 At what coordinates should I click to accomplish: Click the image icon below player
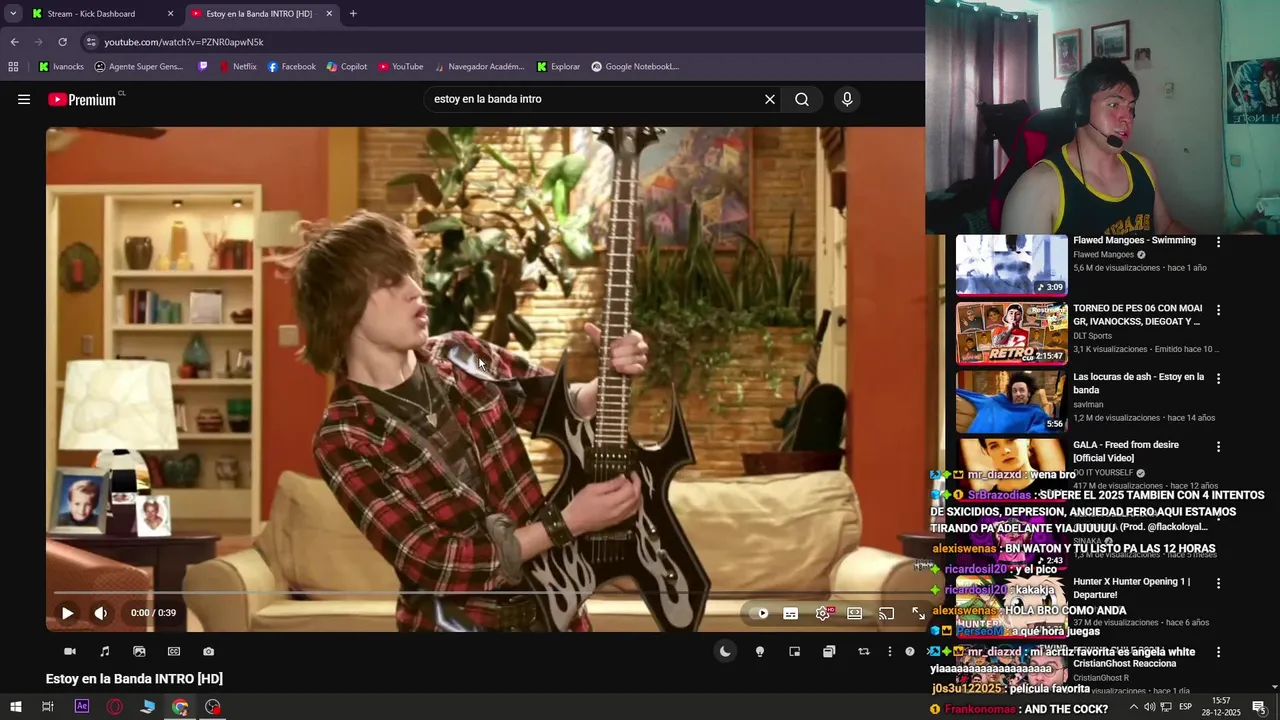139,651
